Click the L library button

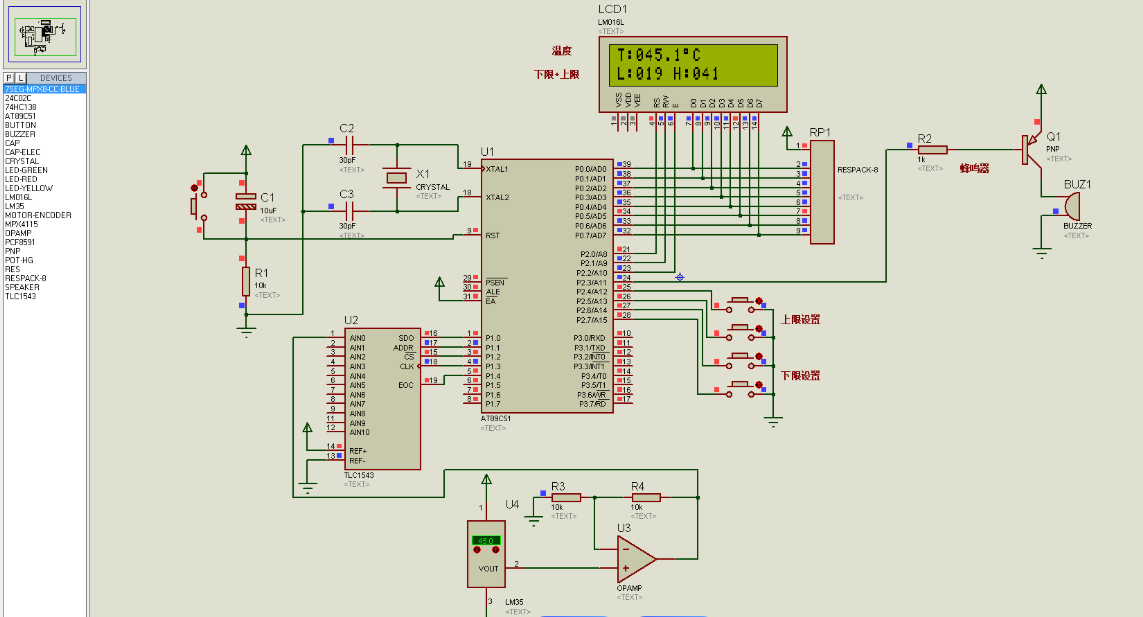[20, 78]
